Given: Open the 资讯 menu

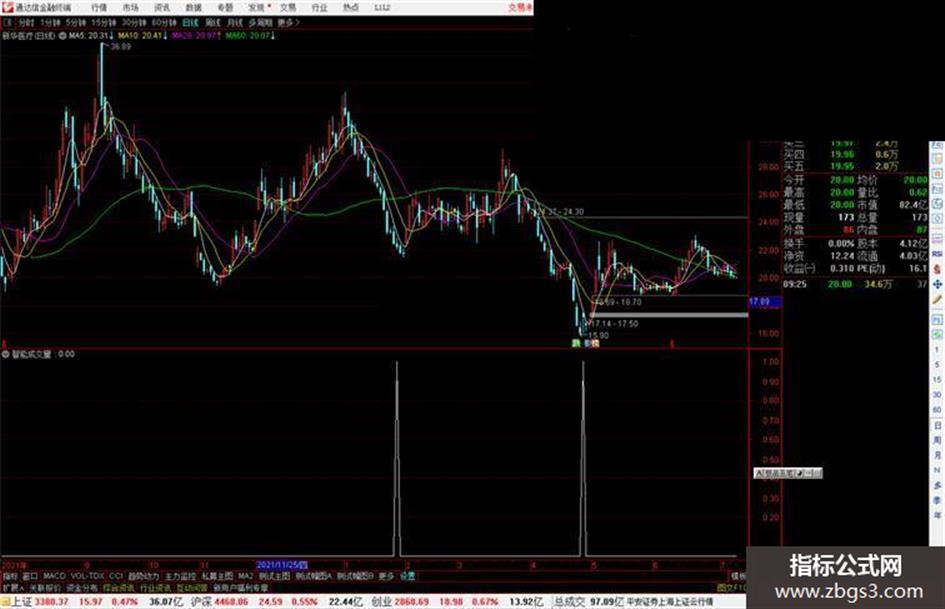Looking at the screenshot, I should click(162, 8).
